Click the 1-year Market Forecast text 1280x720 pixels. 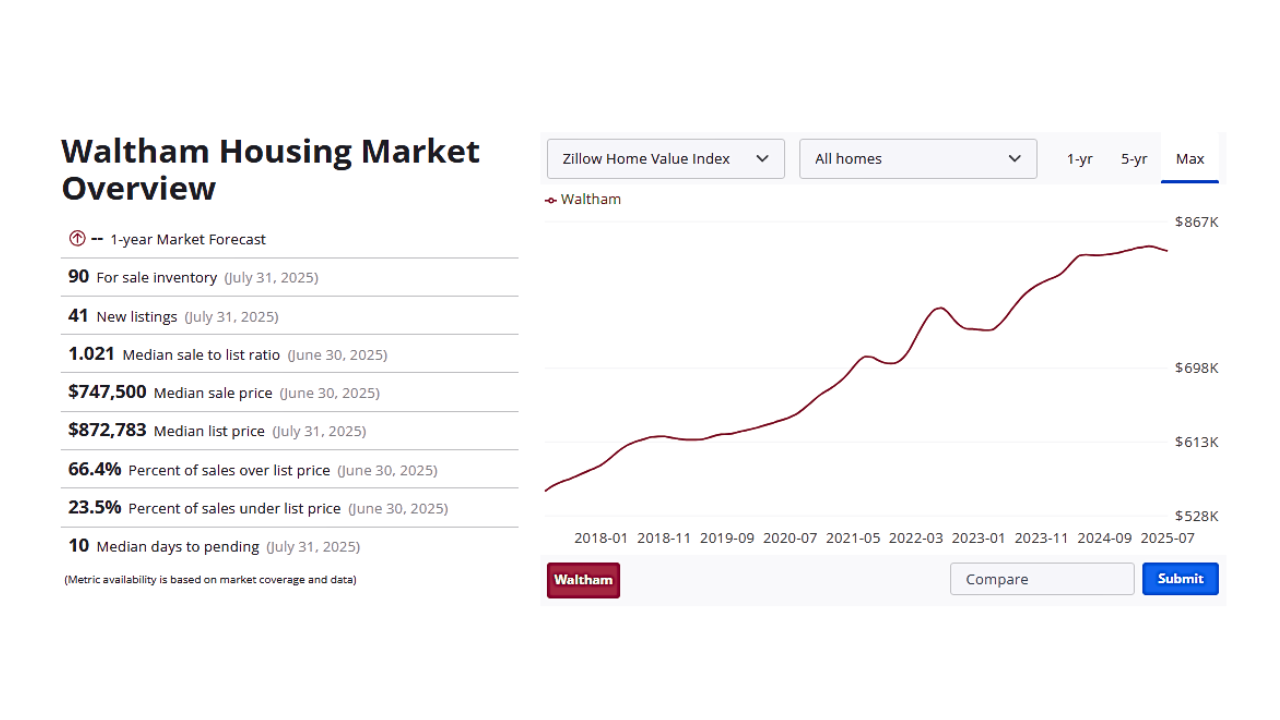188,240
